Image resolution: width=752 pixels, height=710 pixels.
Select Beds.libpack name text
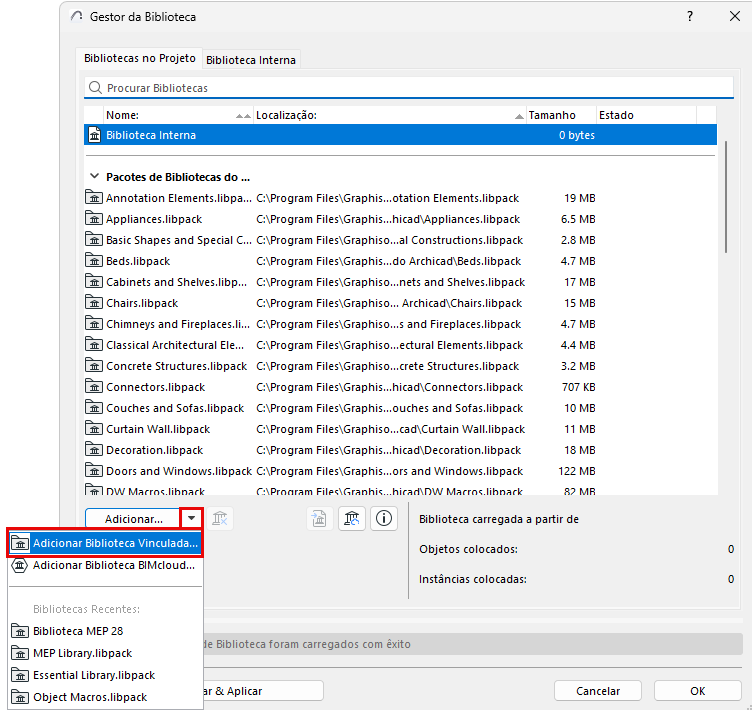(x=138, y=261)
